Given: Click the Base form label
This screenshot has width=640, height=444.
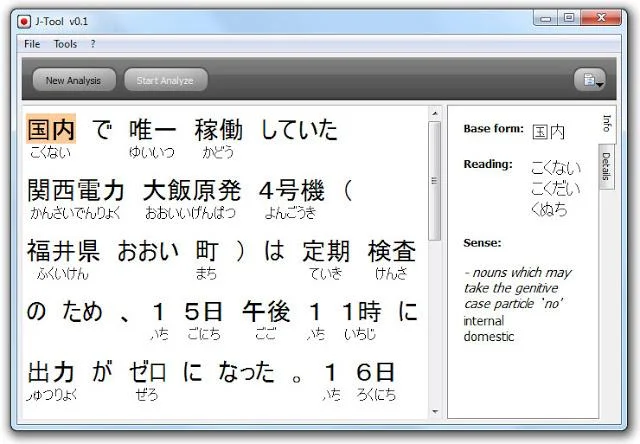Looking at the screenshot, I should pyautogui.click(x=493, y=129).
